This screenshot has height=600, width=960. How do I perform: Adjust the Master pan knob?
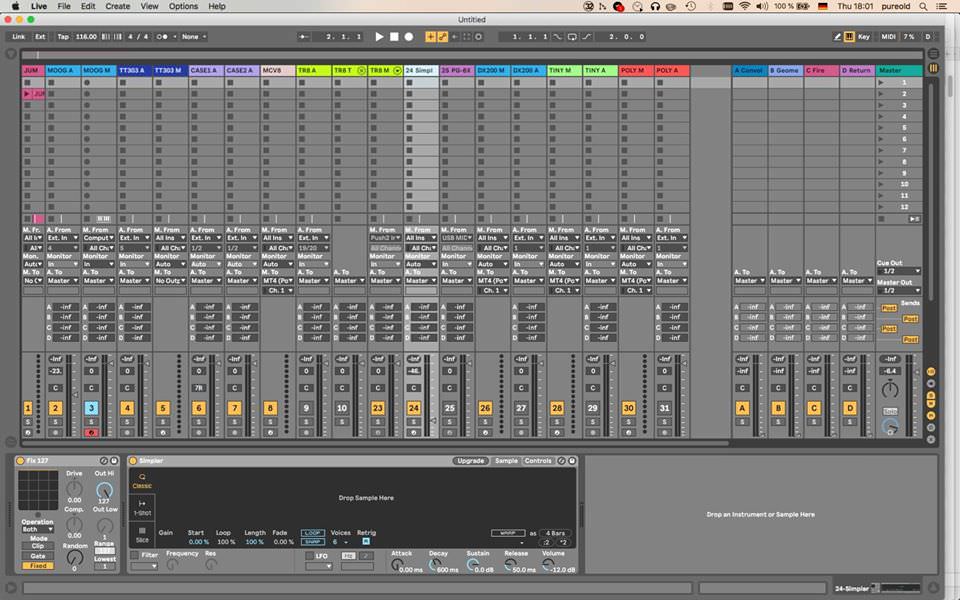pos(890,389)
